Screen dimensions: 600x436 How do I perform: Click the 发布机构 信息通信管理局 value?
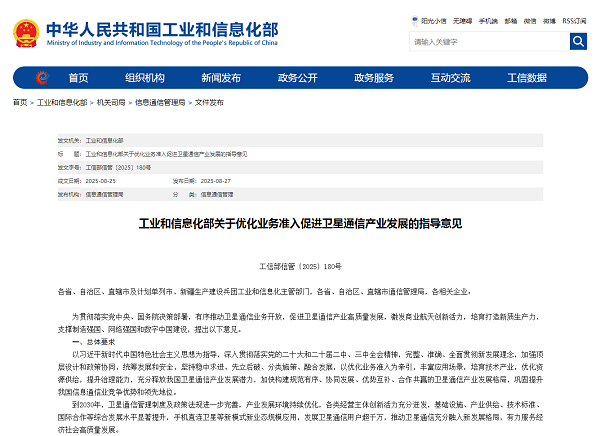104,194
